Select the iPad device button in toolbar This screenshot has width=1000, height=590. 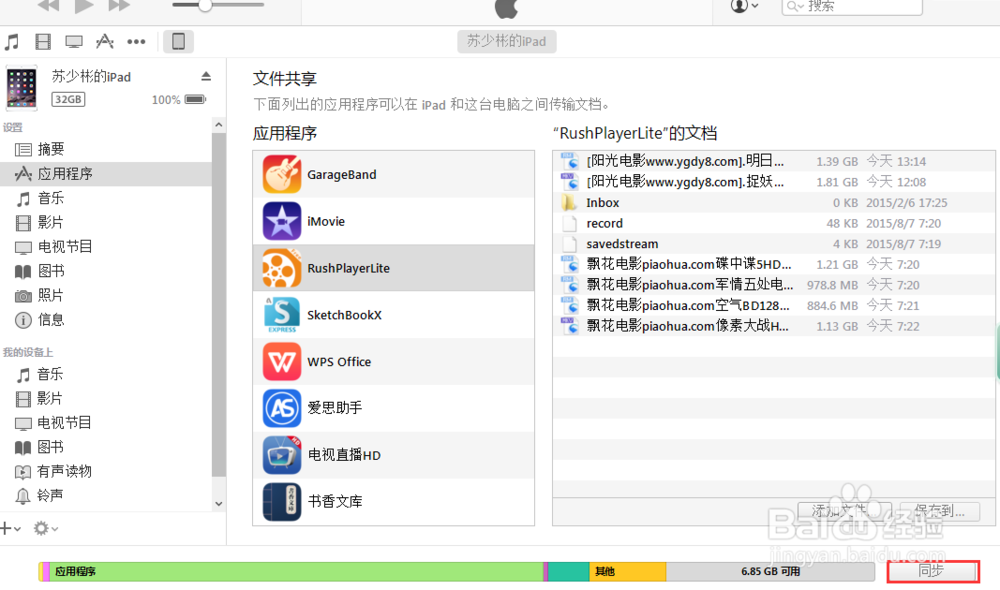pos(179,42)
